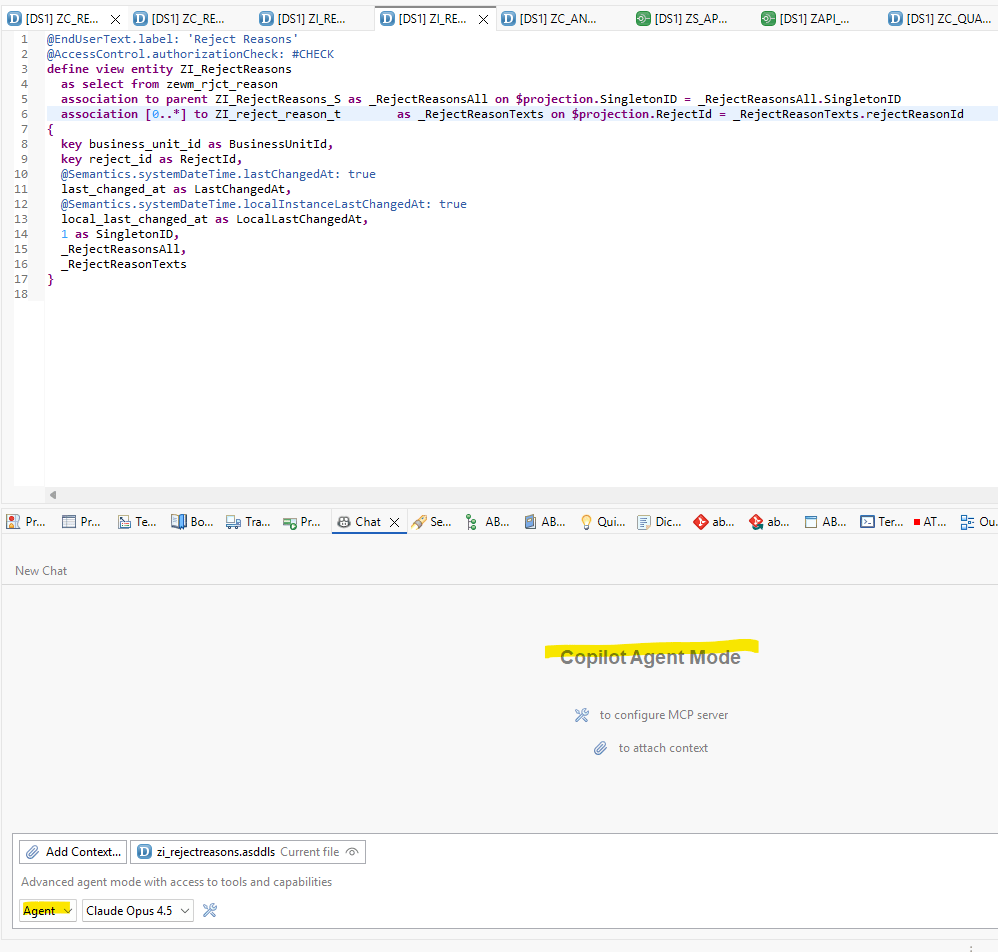Open the Agent mode dropdown

tap(47, 910)
